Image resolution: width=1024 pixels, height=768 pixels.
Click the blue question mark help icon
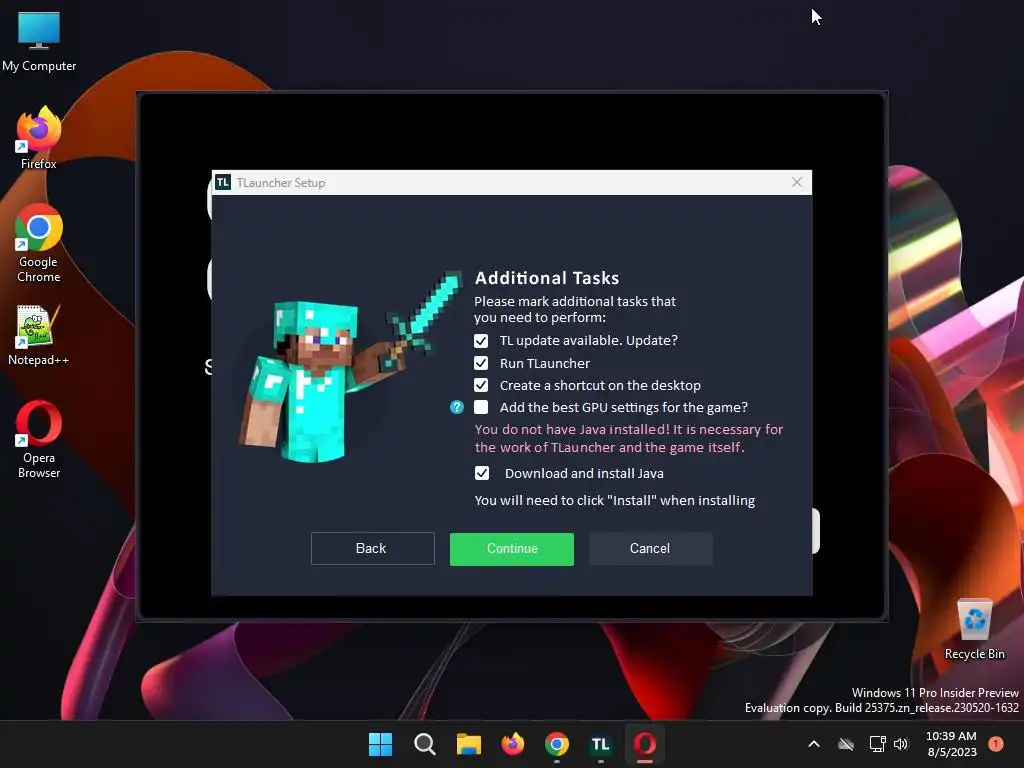(457, 408)
